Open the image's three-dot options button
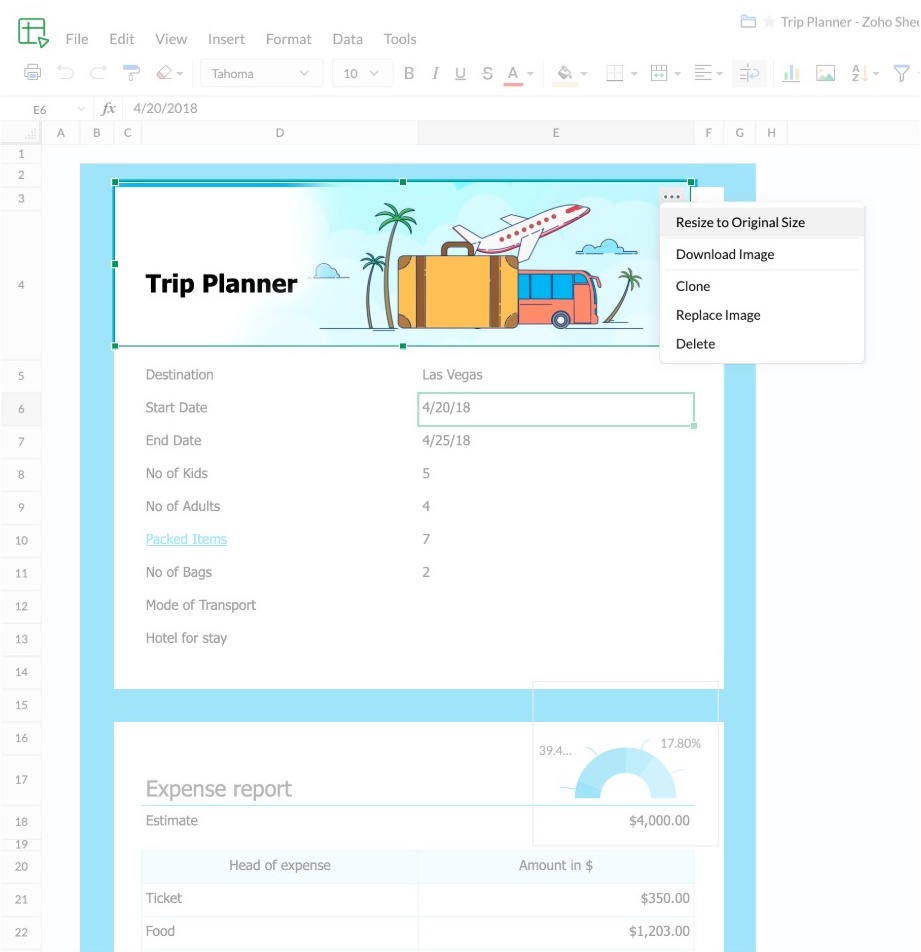This screenshot has width=921, height=952. click(x=671, y=197)
